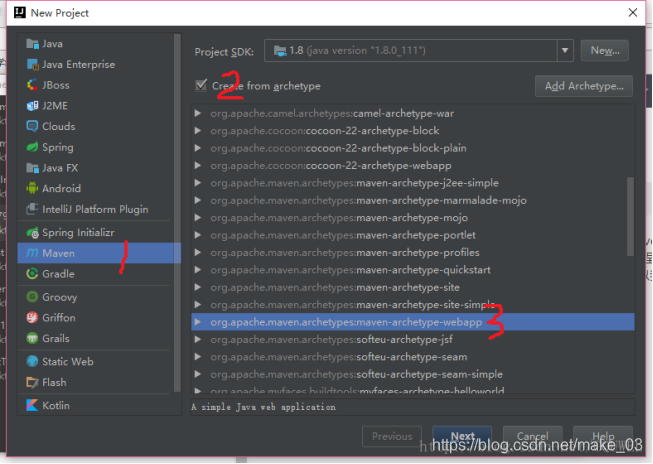Click the Android robot icon
This screenshot has width=653, height=464.
(32, 188)
